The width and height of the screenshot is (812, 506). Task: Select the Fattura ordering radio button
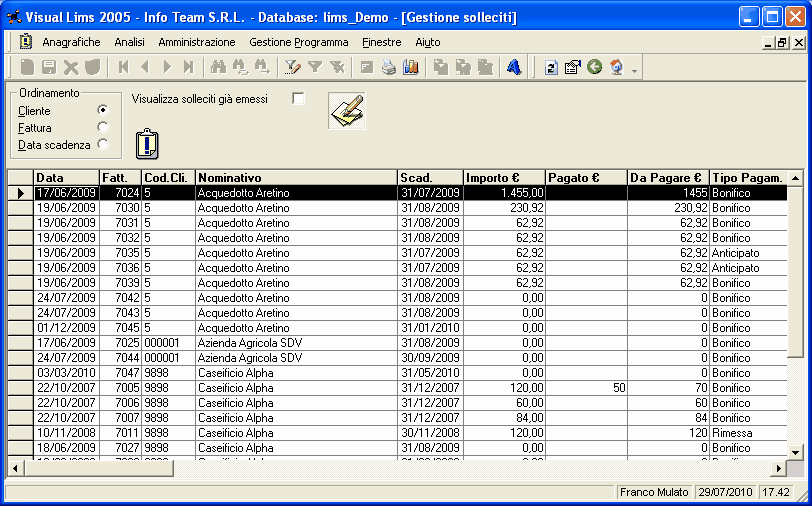click(x=103, y=127)
